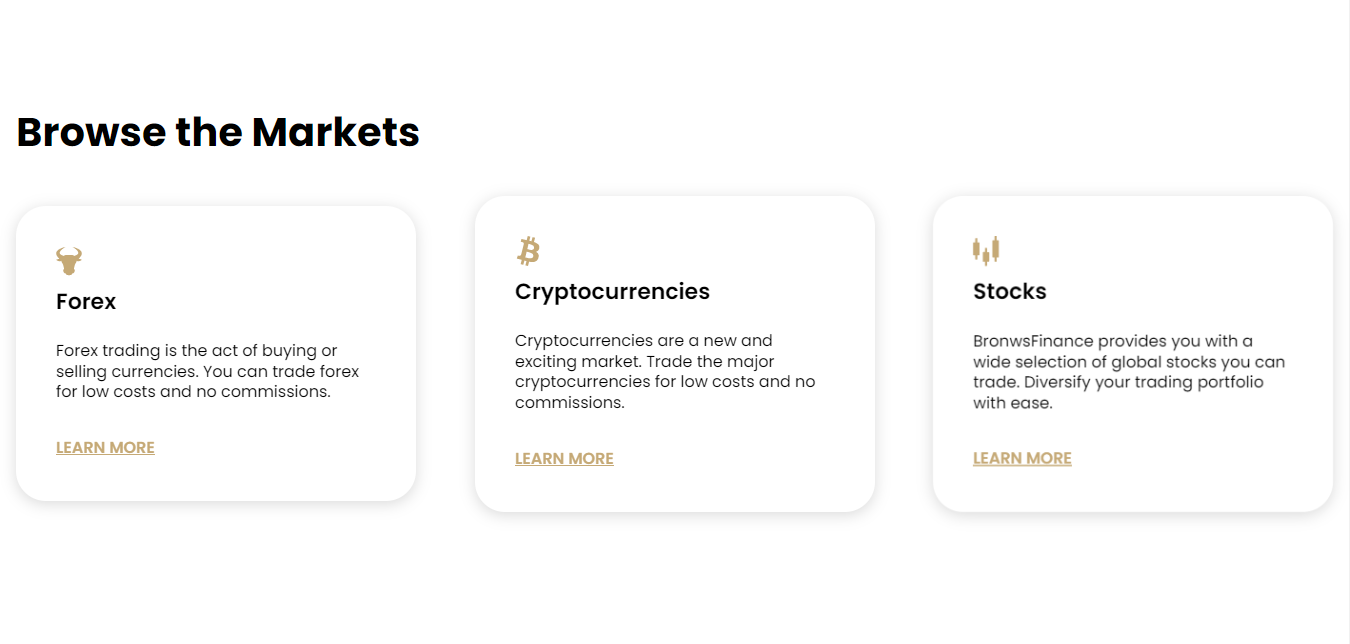Viewport: 1350px width, 644px height.
Task: Click the Forex trading description paragraph
Action: click(x=207, y=371)
